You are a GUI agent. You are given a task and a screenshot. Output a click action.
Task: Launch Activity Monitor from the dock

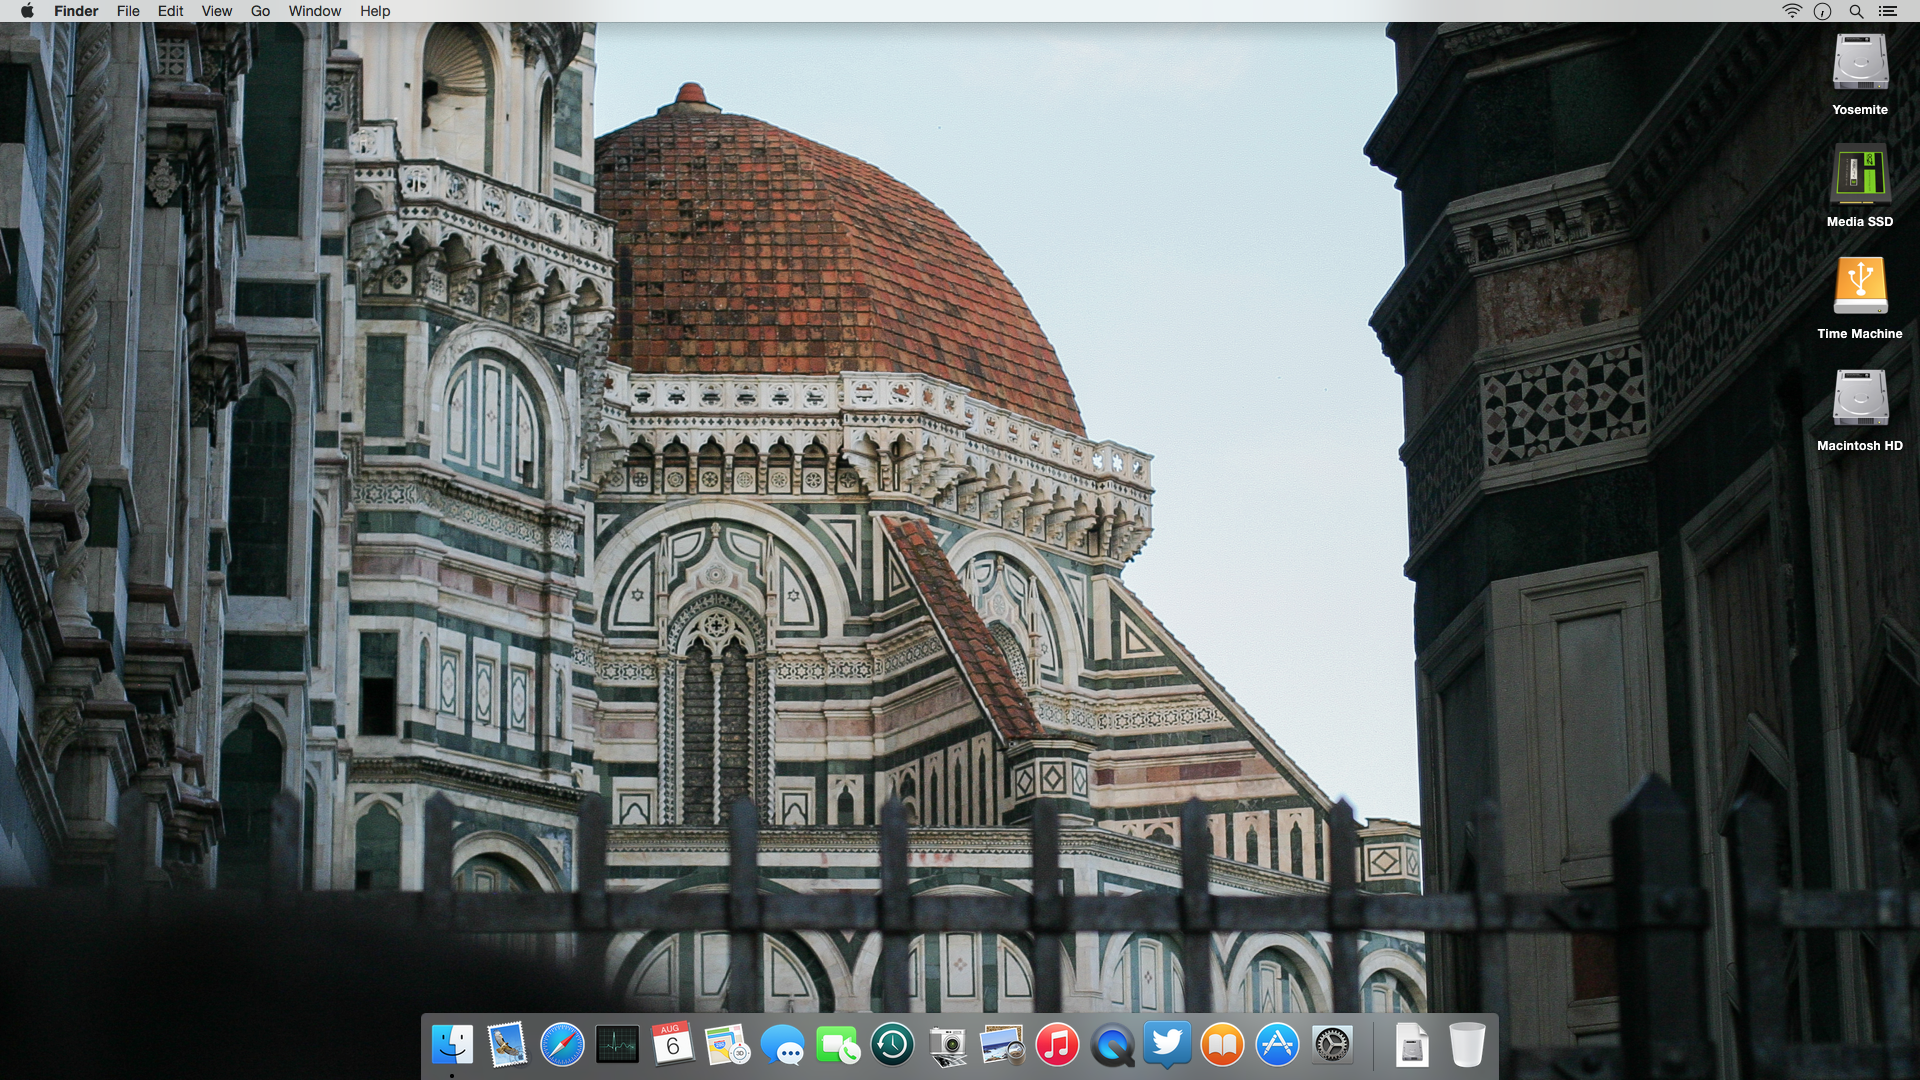pyautogui.click(x=617, y=1046)
